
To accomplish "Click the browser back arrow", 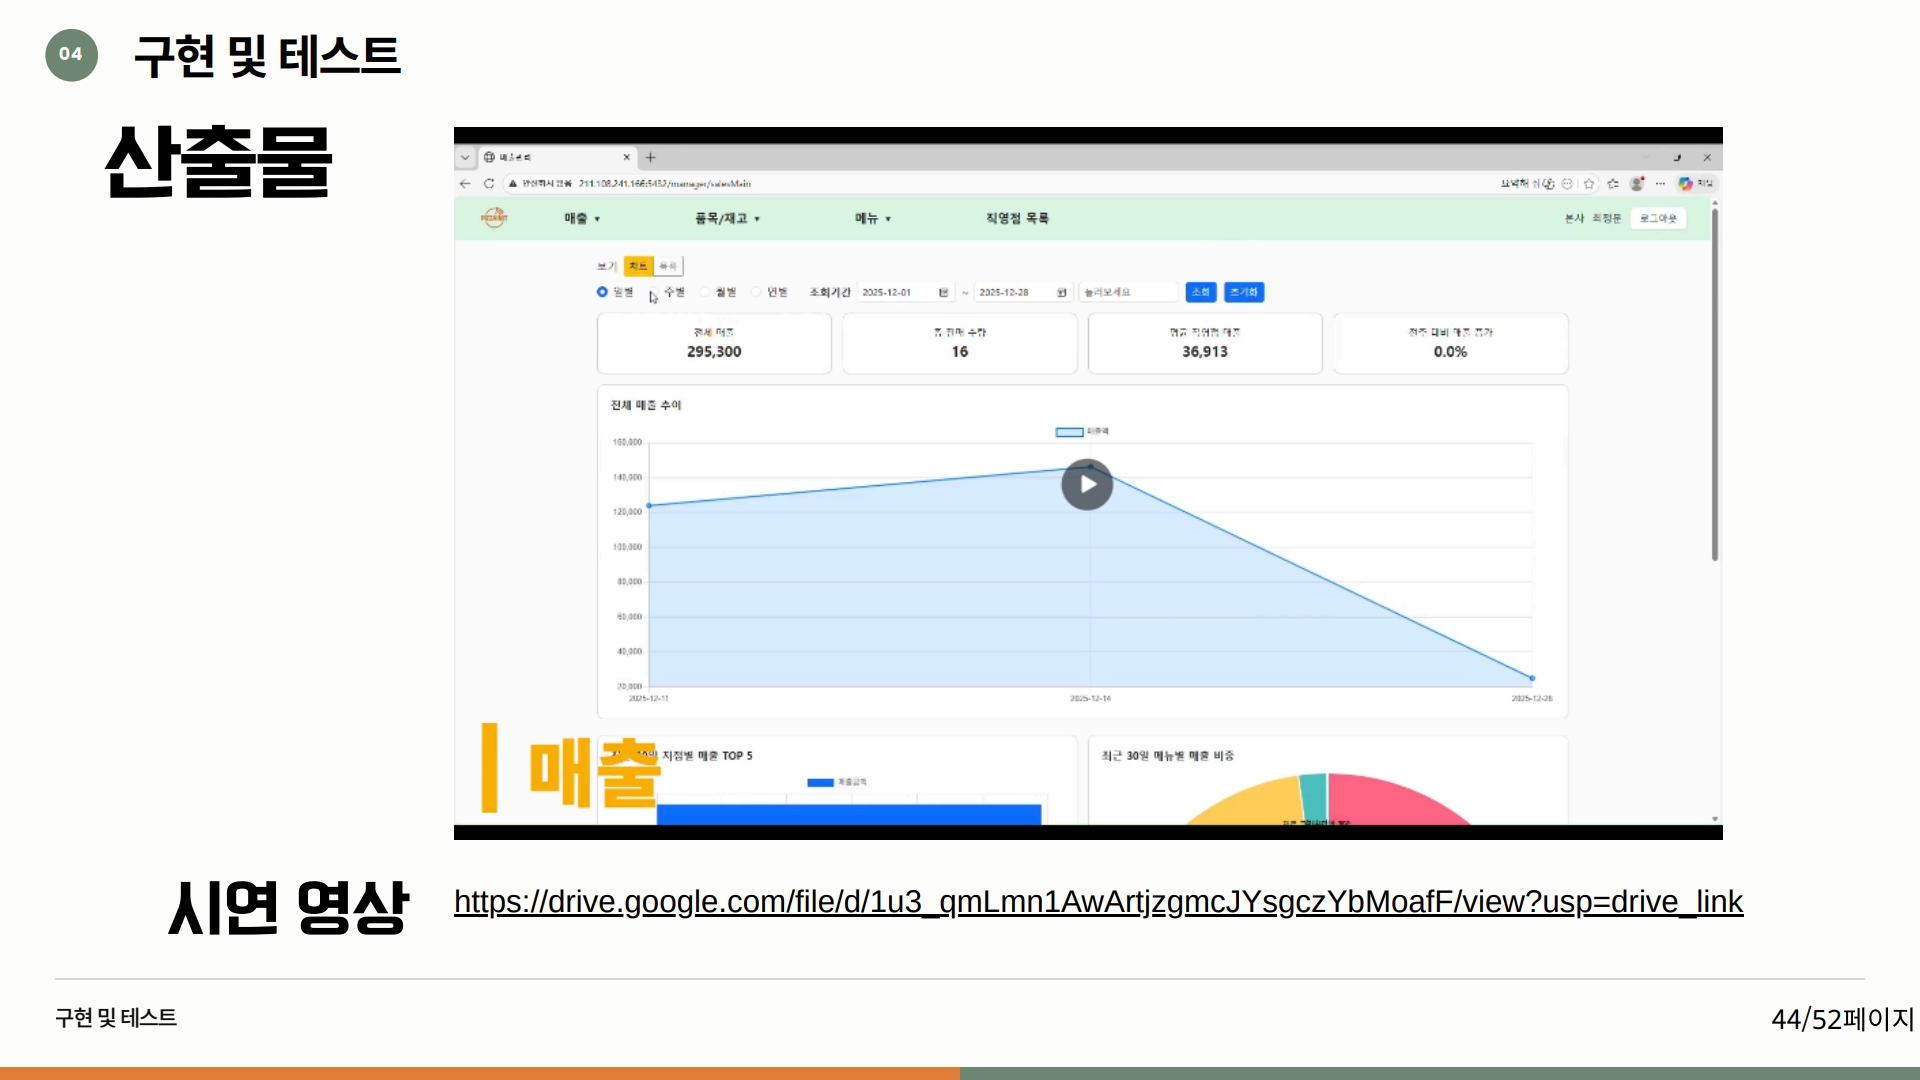I will [x=465, y=184].
